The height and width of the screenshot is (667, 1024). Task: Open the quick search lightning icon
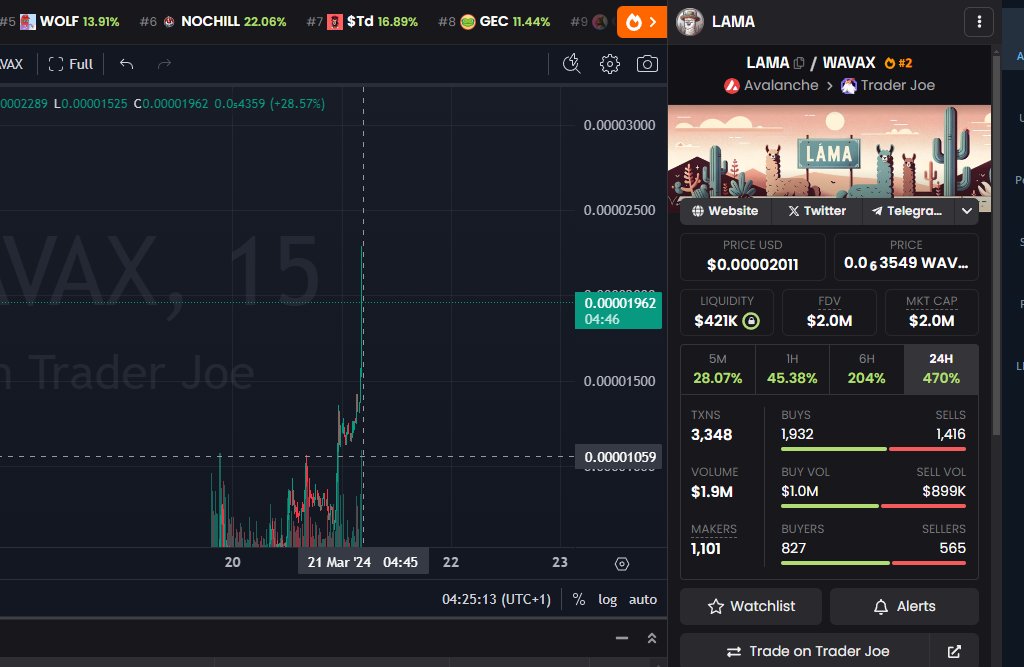point(572,64)
